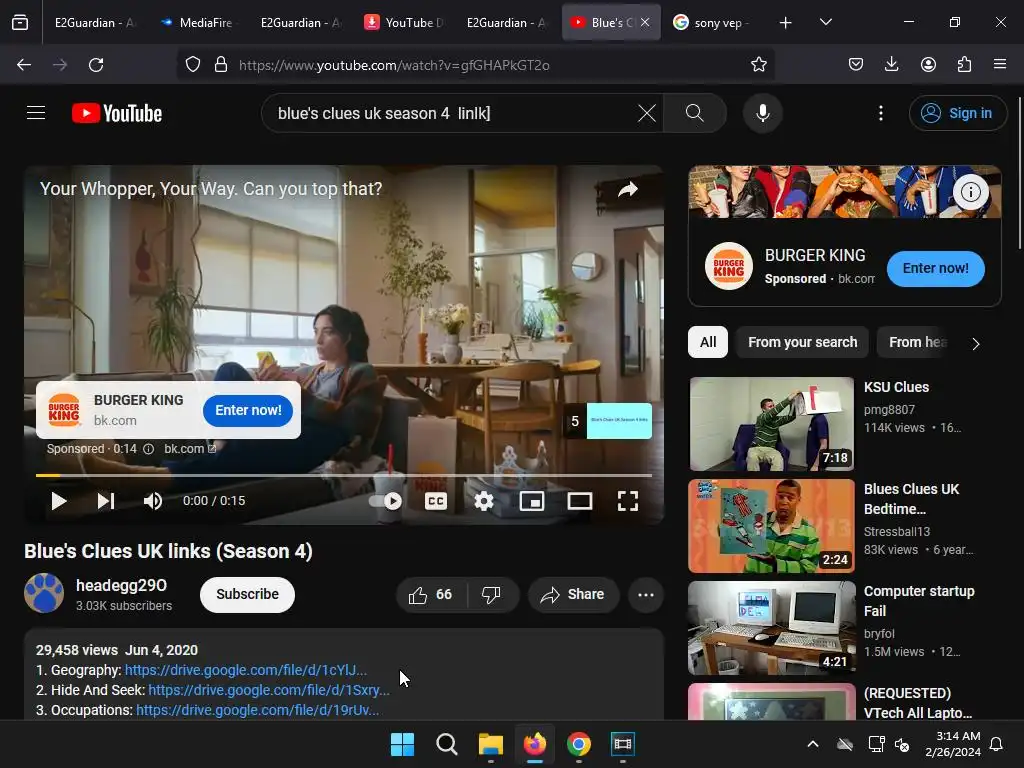This screenshot has width=1024, height=768.
Task: Open Windows Start menu
Action: (x=402, y=744)
